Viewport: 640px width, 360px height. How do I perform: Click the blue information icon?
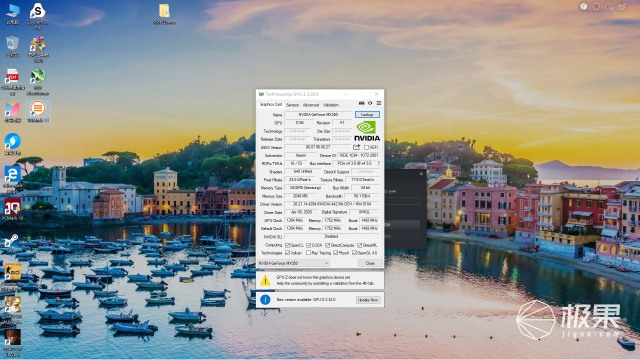point(265,300)
